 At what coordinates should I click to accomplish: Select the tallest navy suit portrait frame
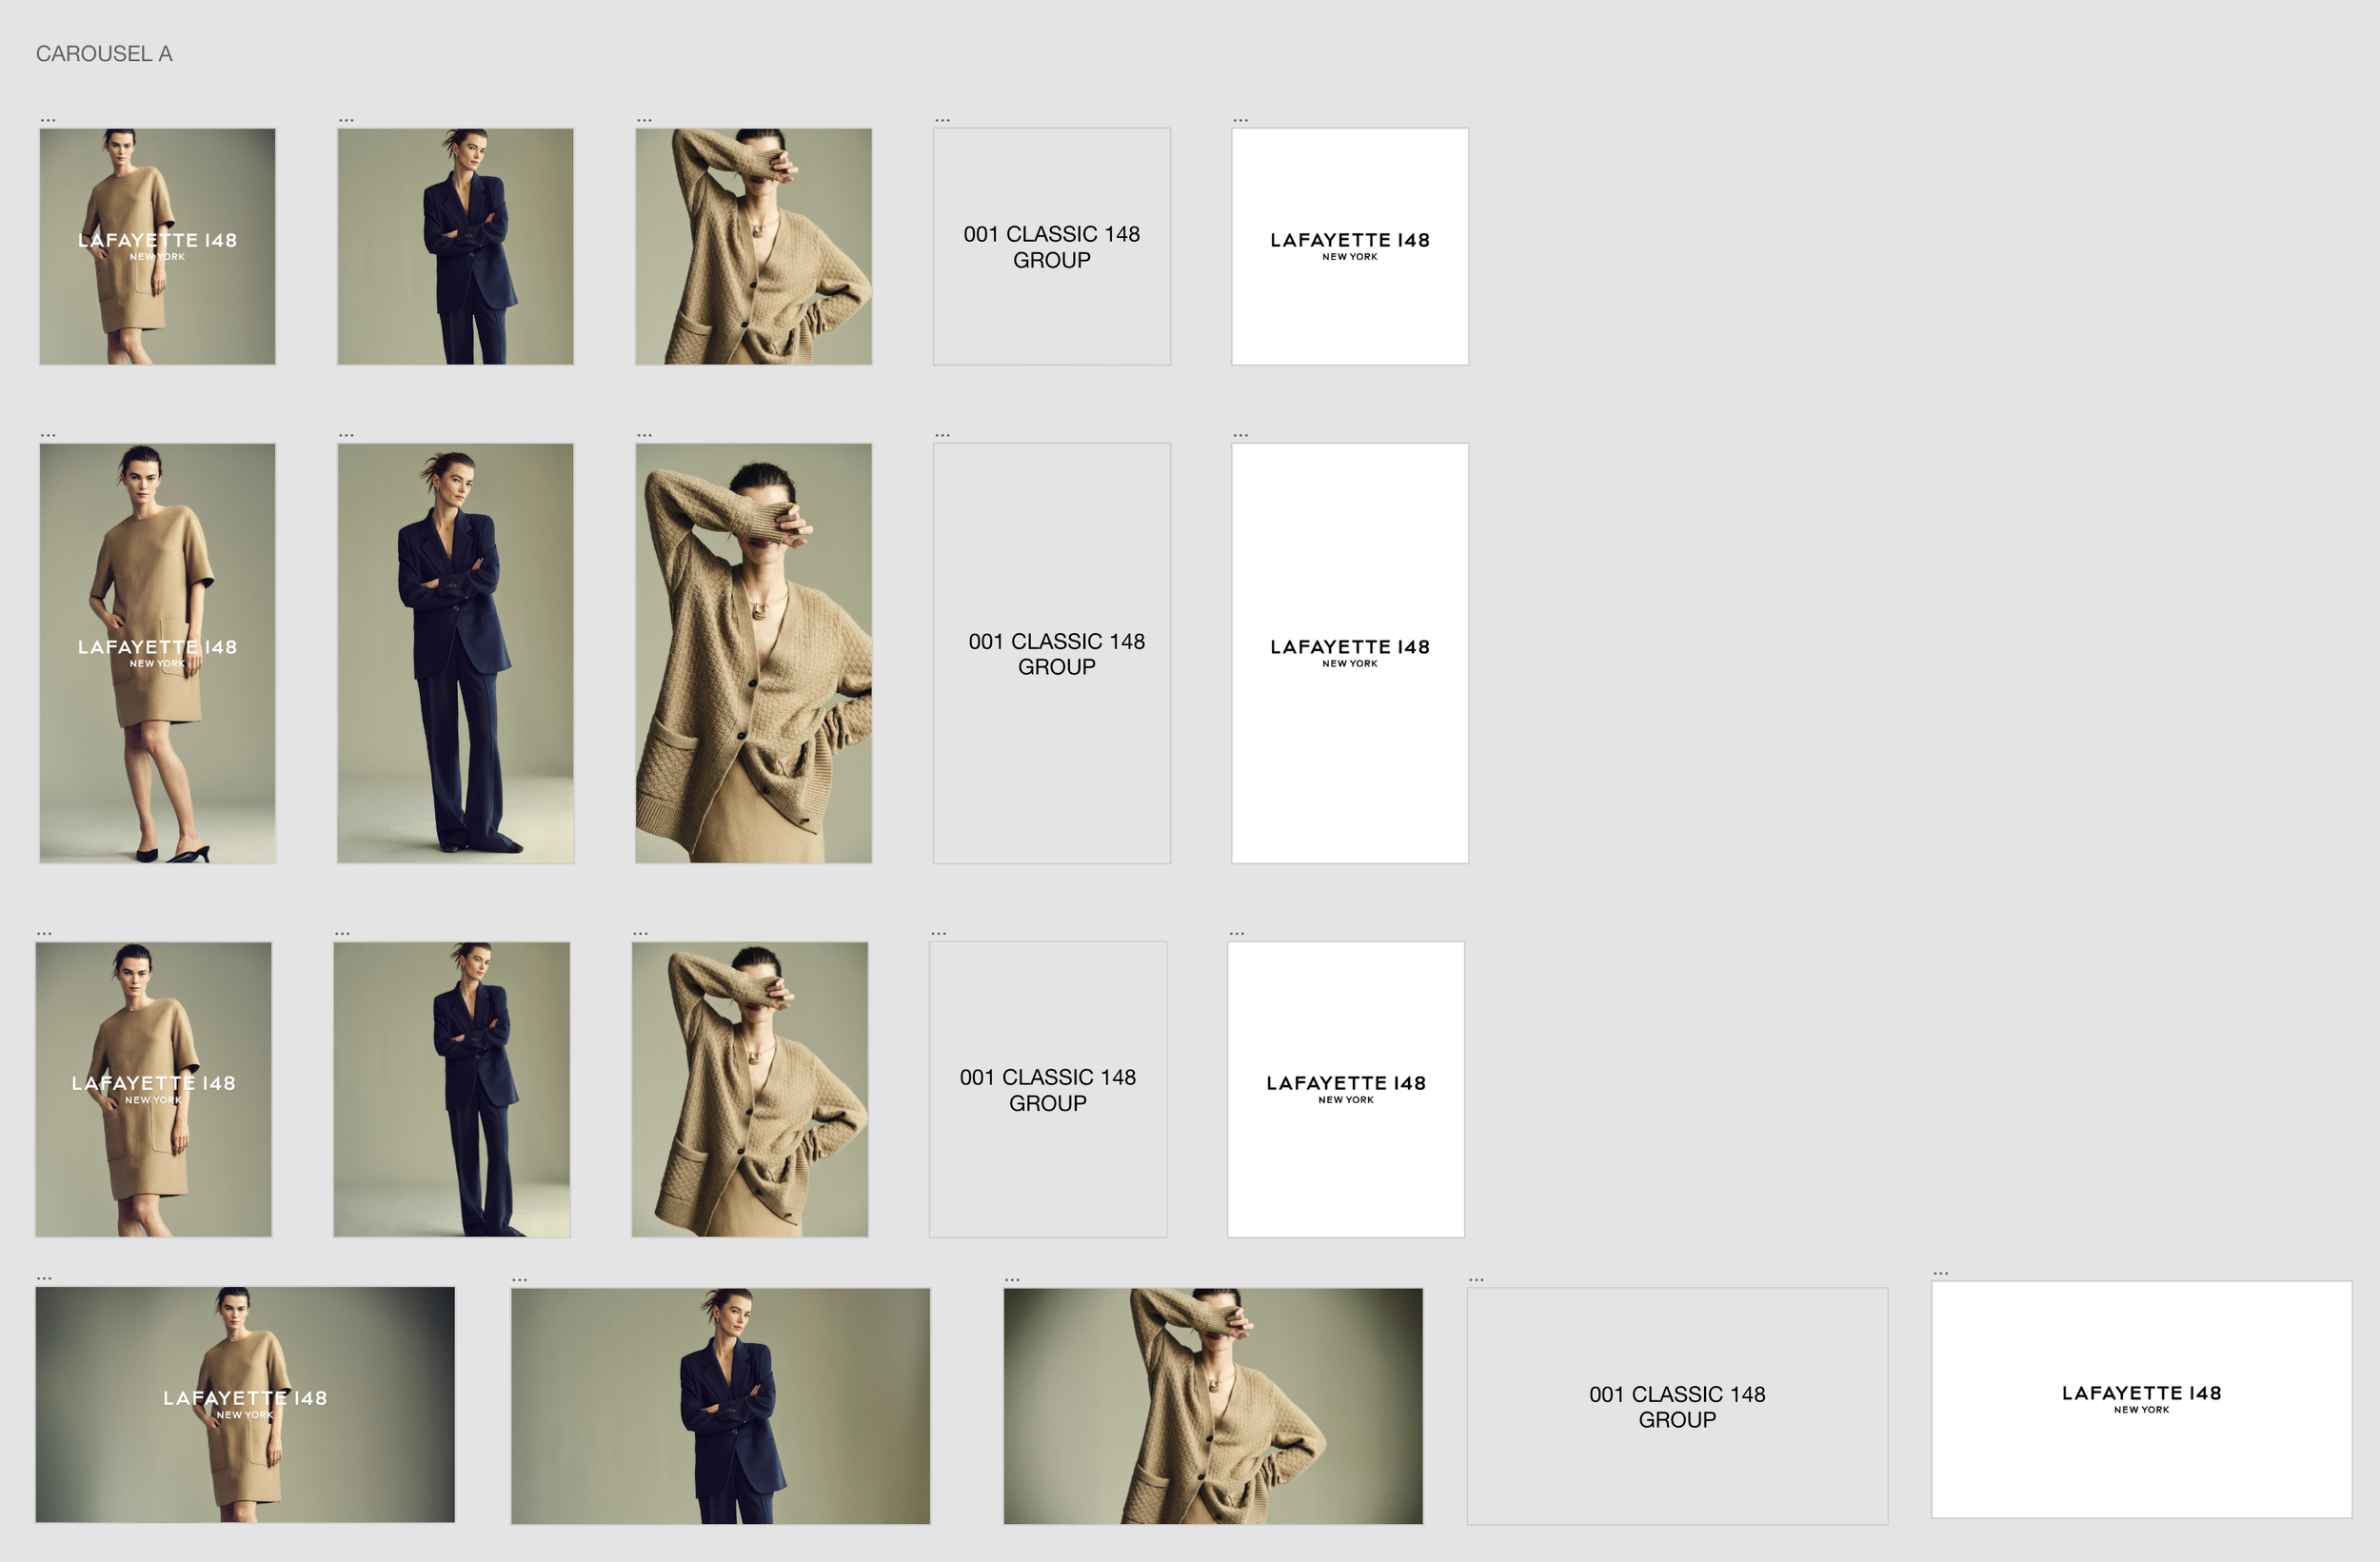[455, 653]
